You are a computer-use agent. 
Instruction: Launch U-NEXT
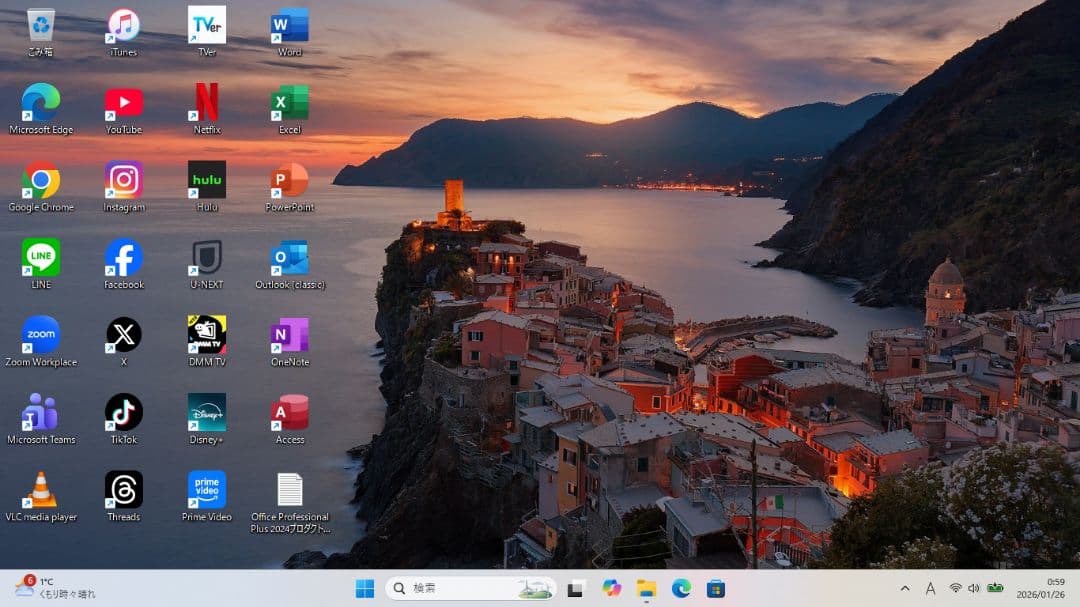tap(206, 256)
